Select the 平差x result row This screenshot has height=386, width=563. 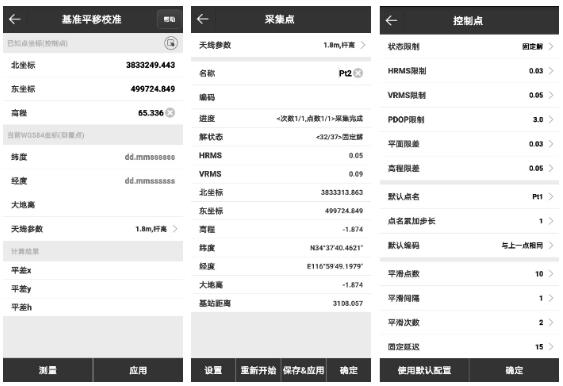coord(93,270)
